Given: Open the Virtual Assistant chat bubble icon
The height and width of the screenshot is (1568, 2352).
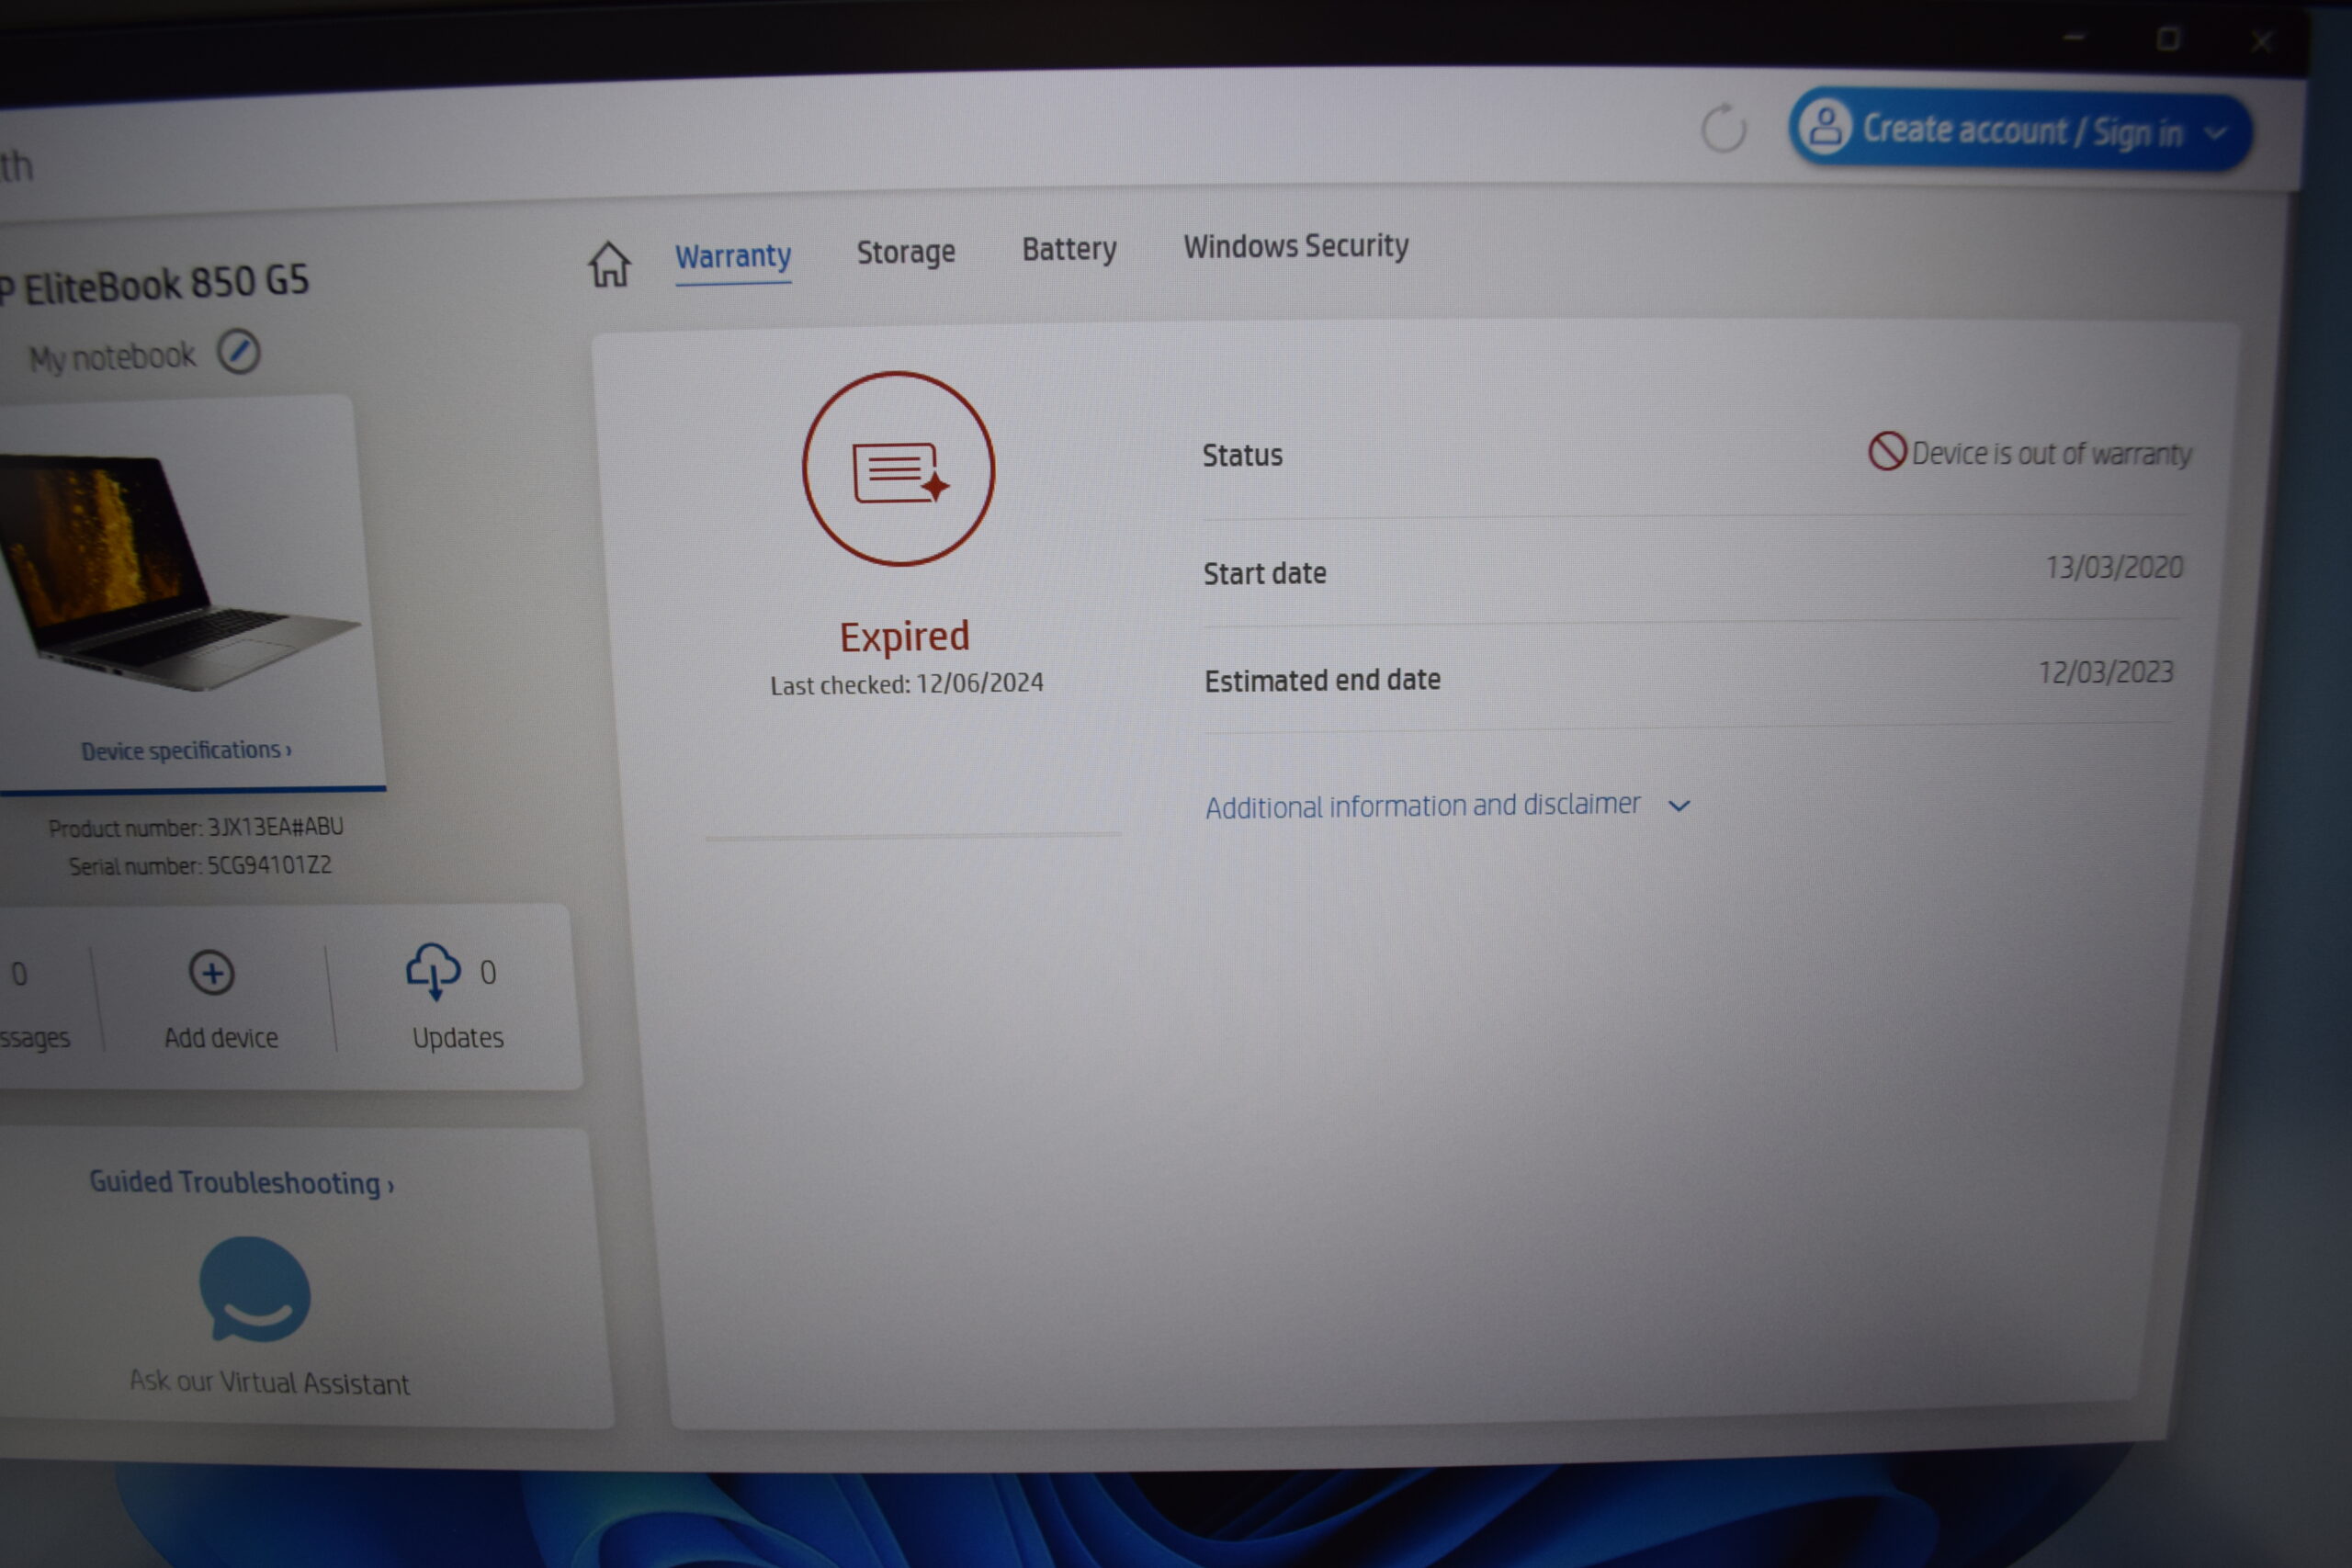Looking at the screenshot, I should 255,1290.
